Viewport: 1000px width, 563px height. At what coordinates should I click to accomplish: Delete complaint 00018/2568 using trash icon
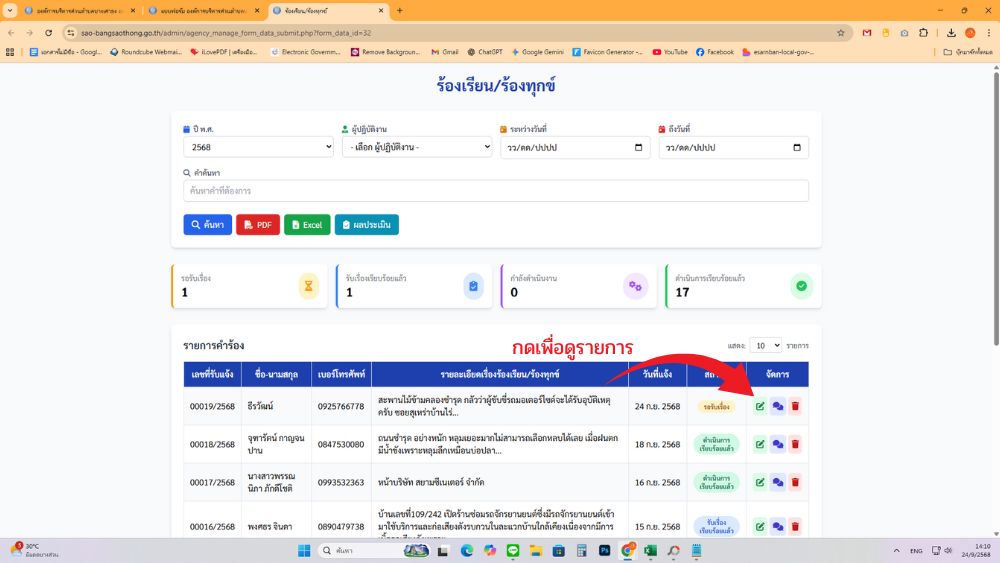coord(795,444)
